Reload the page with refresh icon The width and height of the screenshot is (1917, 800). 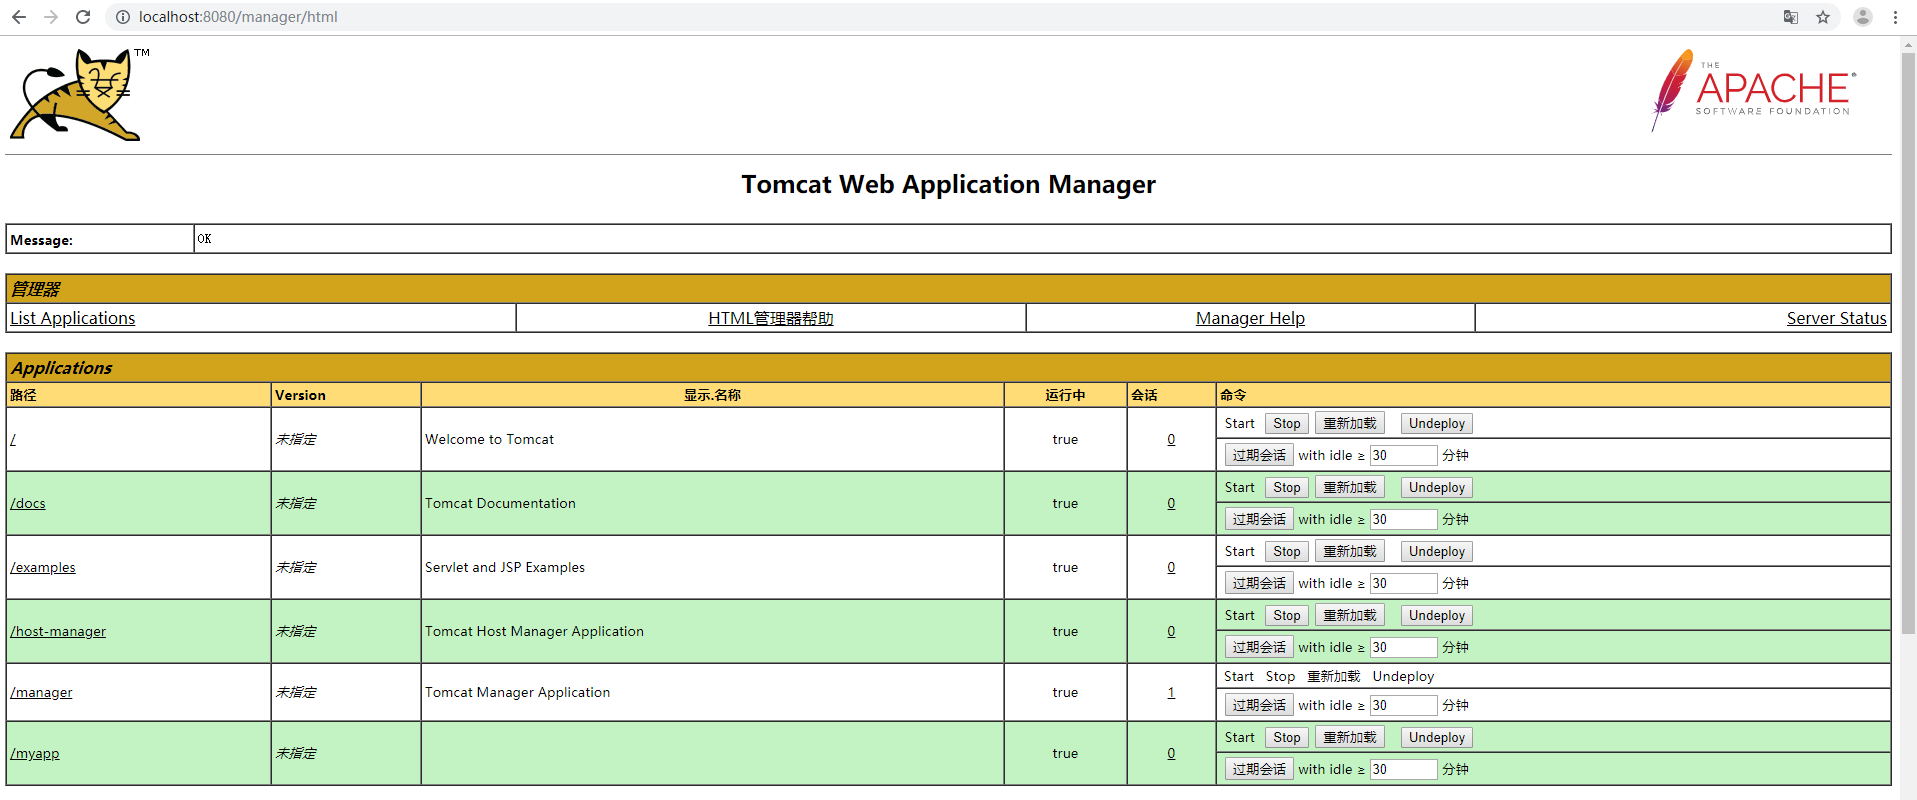(x=83, y=17)
